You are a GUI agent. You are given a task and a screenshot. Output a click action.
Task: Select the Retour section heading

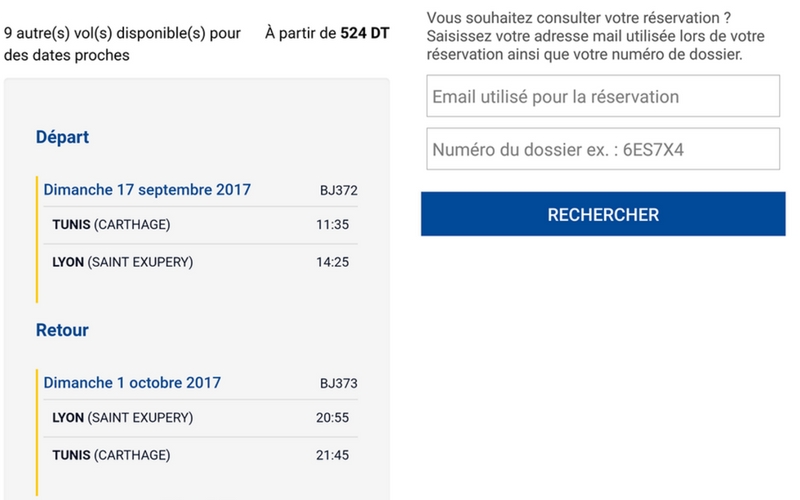[62, 330]
